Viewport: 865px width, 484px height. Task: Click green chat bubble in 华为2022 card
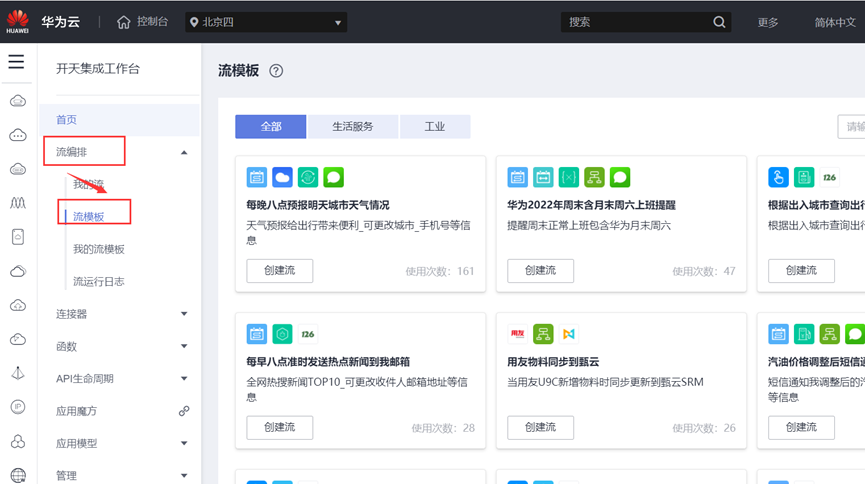[x=620, y=177]
